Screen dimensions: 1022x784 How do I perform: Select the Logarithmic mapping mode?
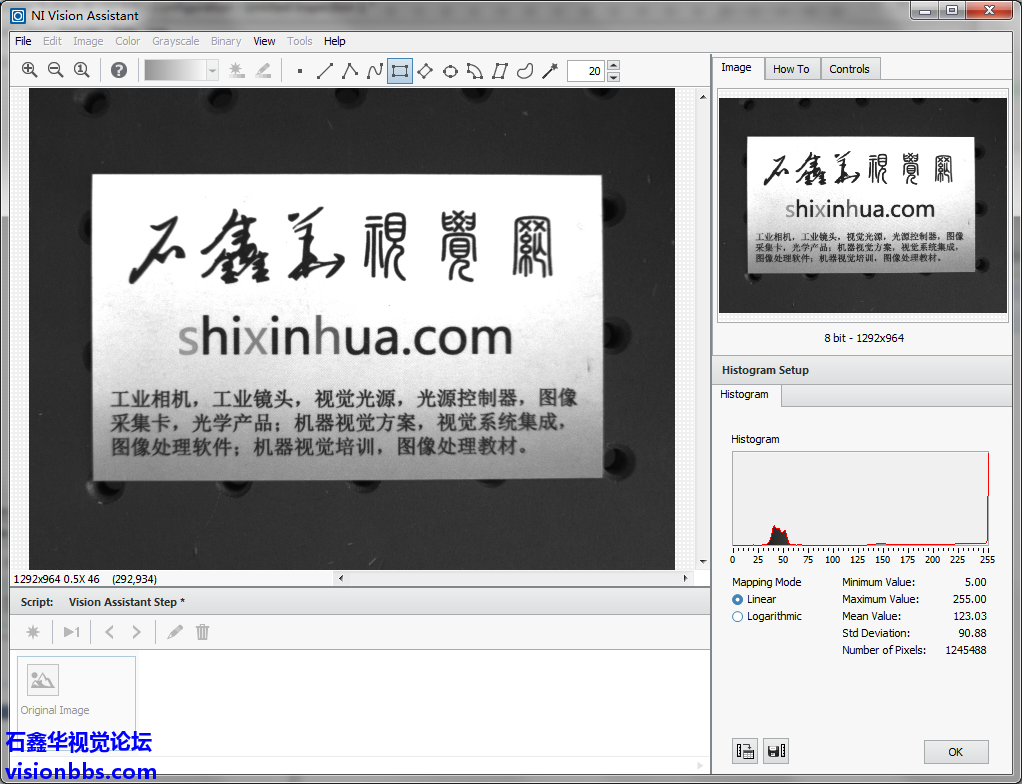(738, 617)
